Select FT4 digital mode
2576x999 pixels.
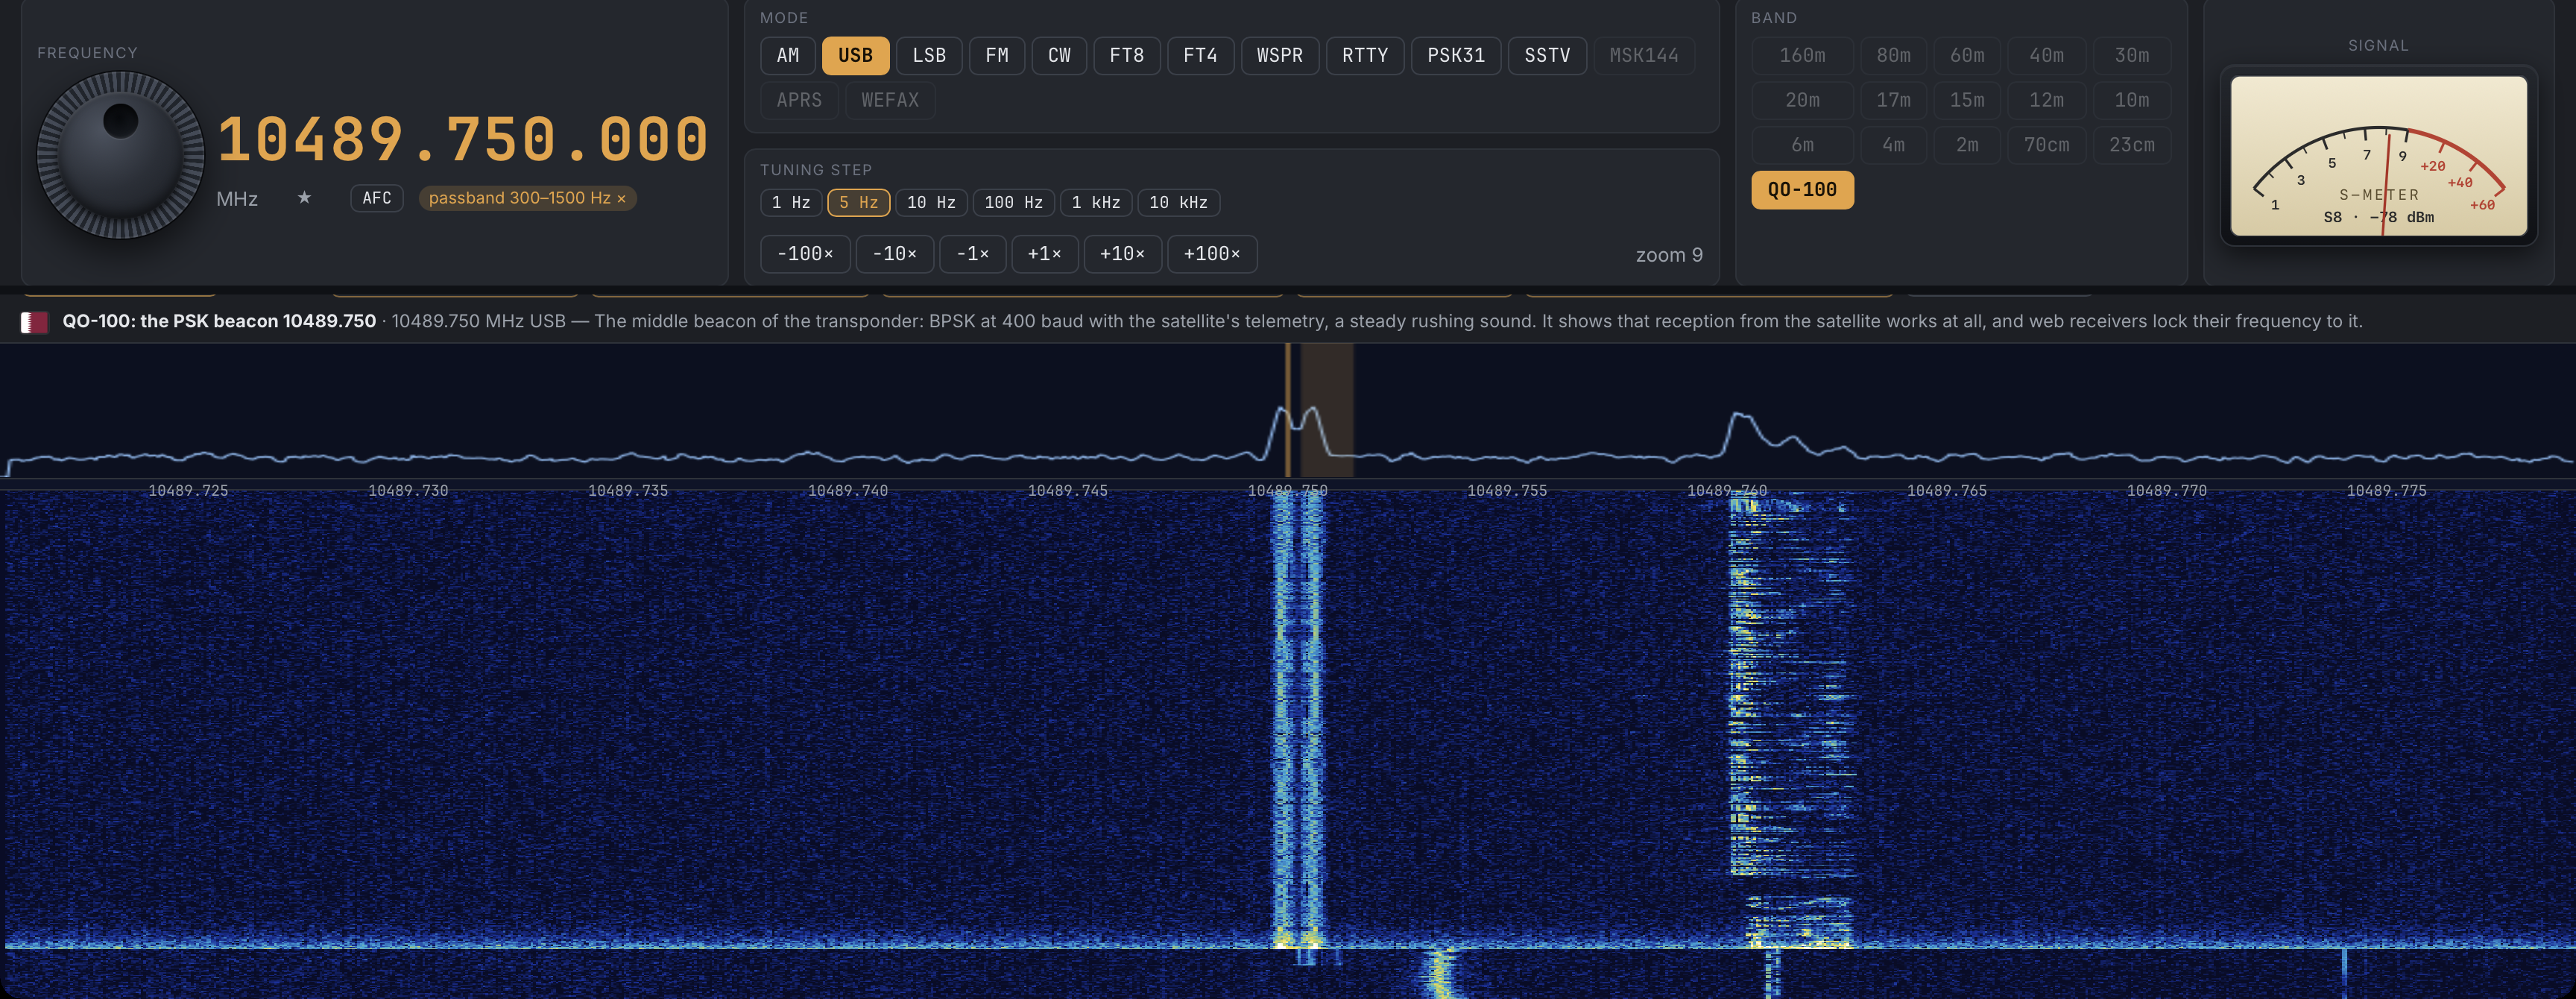(x=1200, y=56)
